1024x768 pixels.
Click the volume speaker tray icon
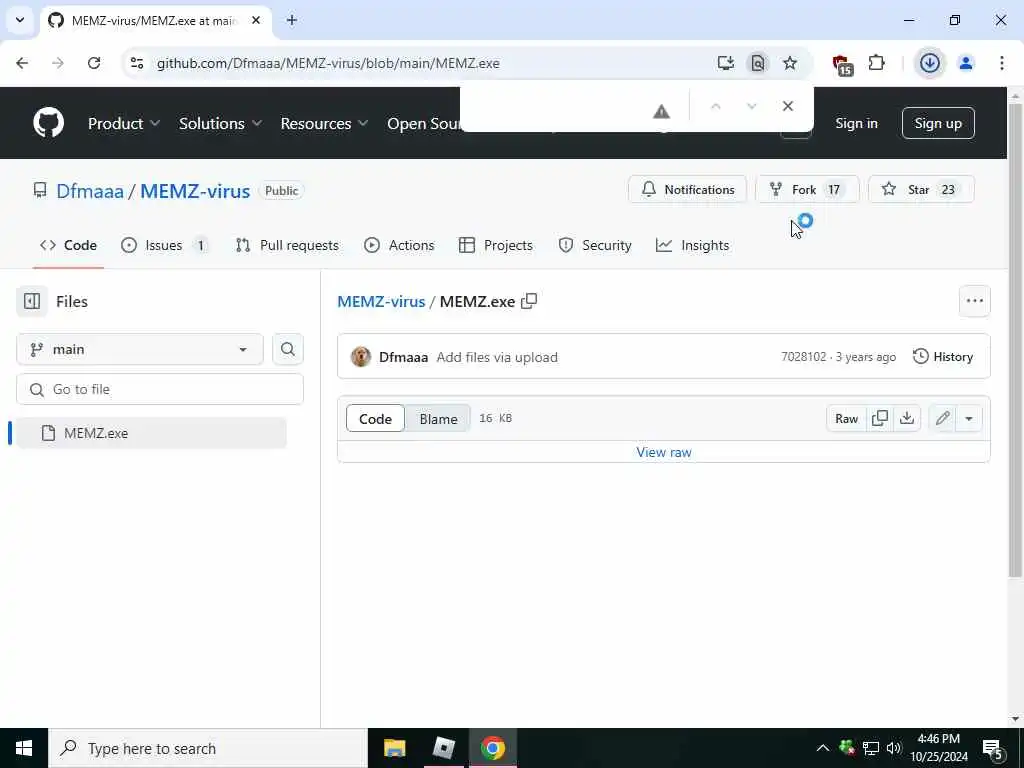[894, 748]
